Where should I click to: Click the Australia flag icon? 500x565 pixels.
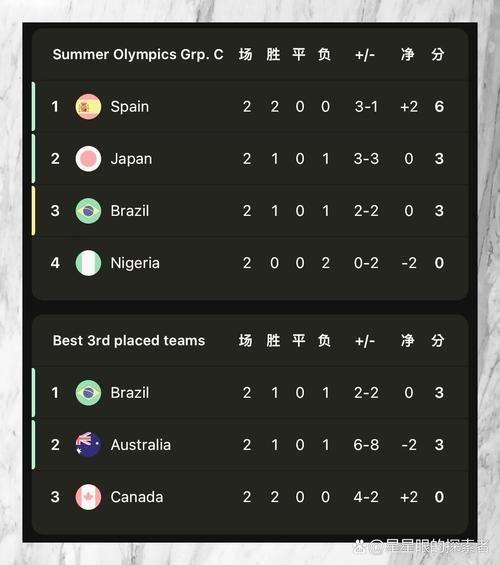(88, 445)
